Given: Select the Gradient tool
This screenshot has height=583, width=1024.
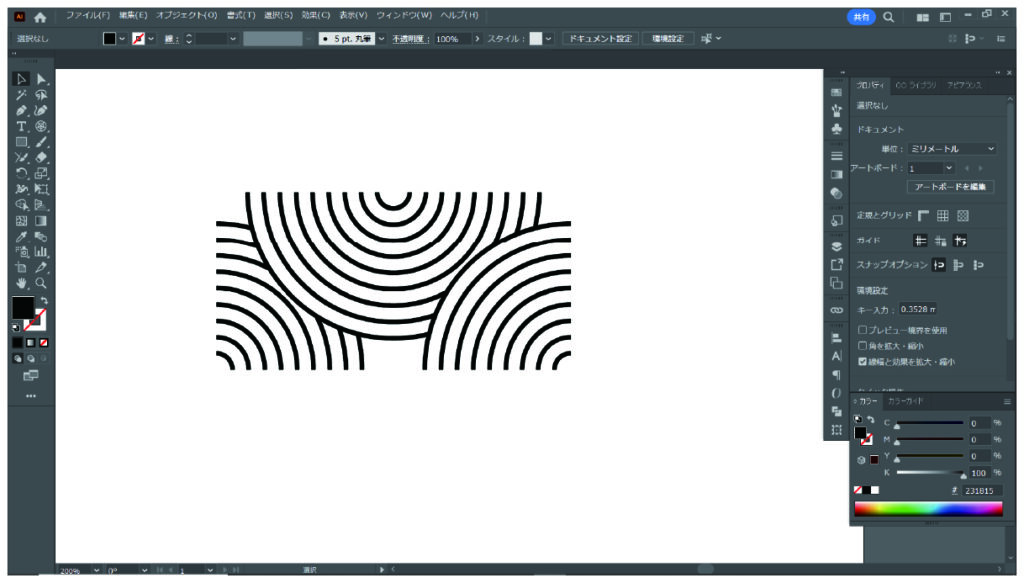Looking at the screenshot, I should [x=41, y=221].
